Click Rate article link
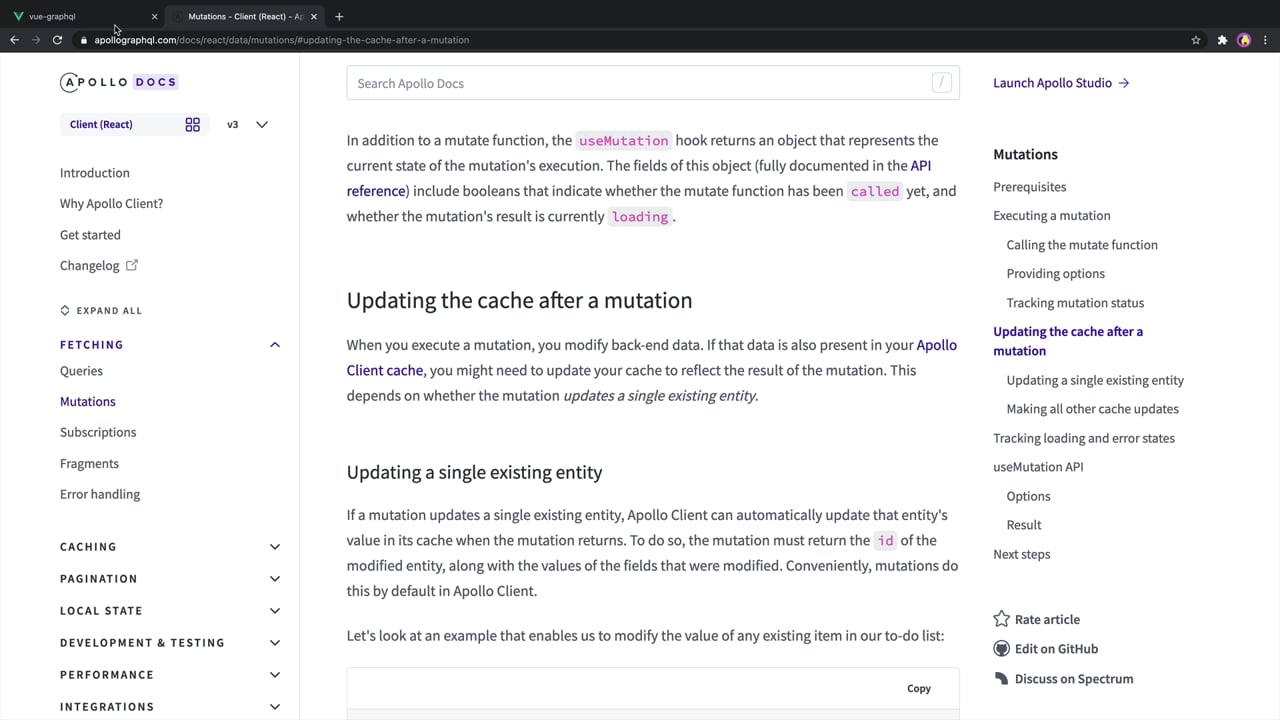Screen dimensions: 1280x720 pos(1047,619)
